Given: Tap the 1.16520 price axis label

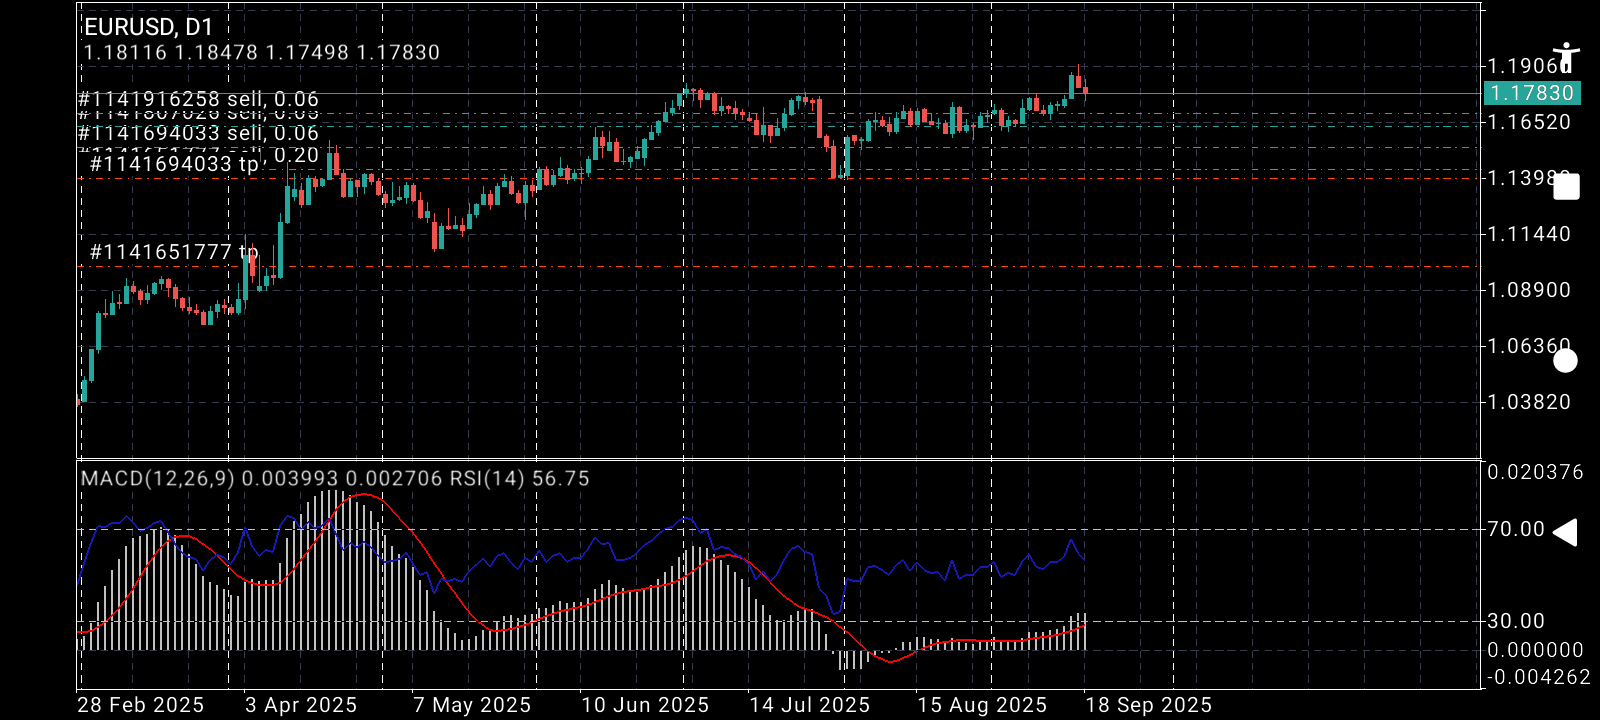Looking at the screenshot, I should click(x=1530, y=122).
